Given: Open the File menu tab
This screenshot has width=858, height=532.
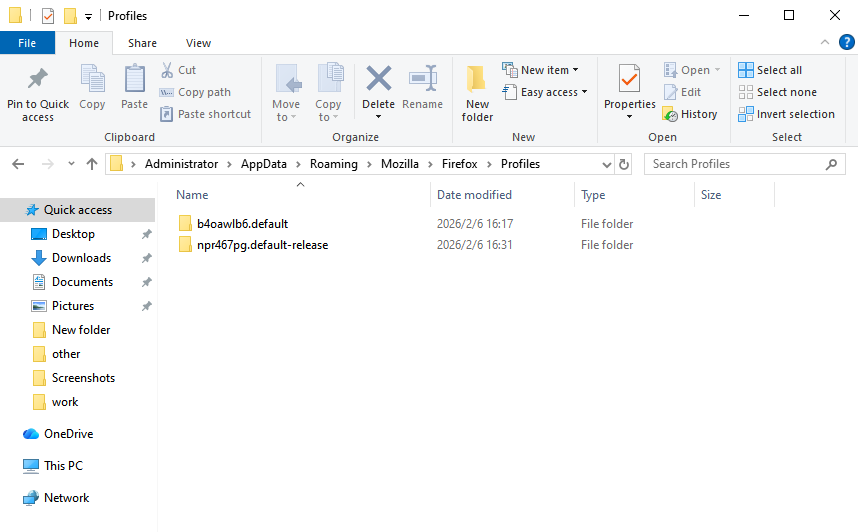Looking at the screenshot, I should [x=27, y=43].
